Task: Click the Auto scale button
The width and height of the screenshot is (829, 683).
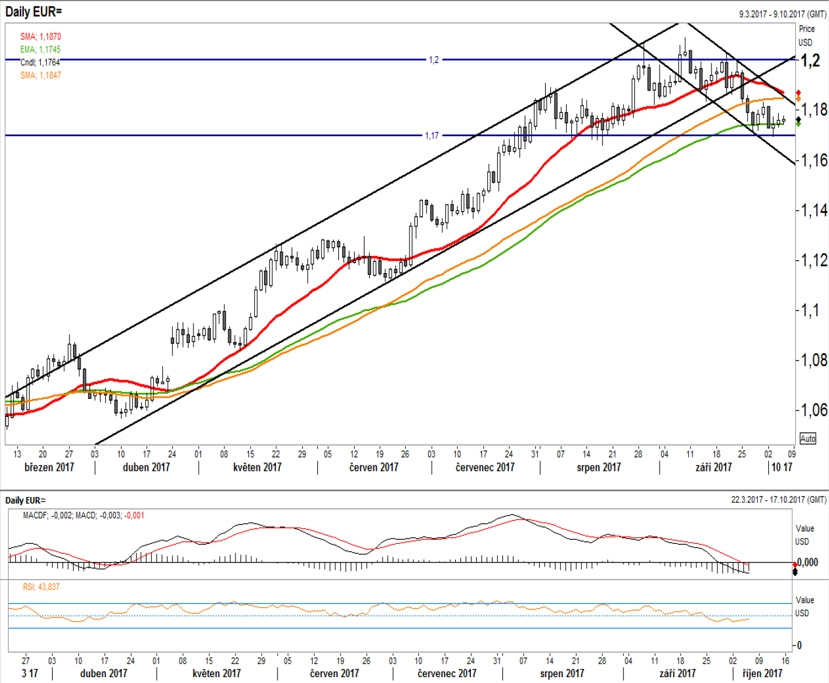Action: (807, 438)
